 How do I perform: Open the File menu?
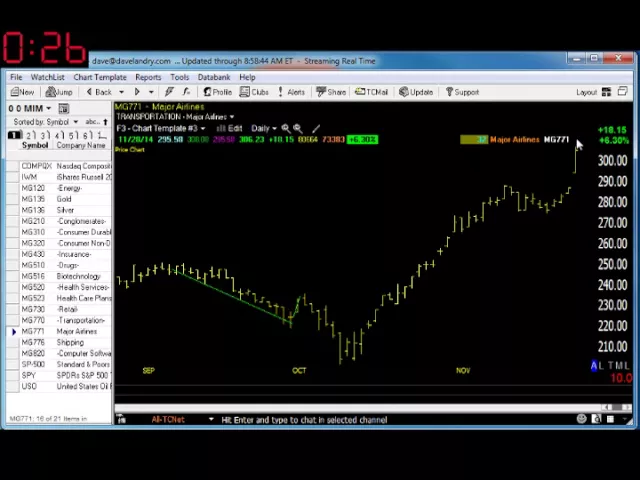pos(16,77)
